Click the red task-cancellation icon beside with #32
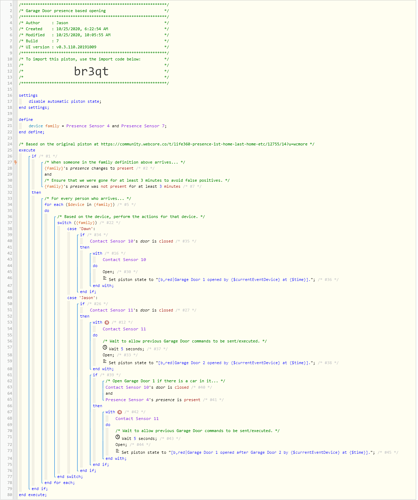418x500 pixels. coord(107,322)
